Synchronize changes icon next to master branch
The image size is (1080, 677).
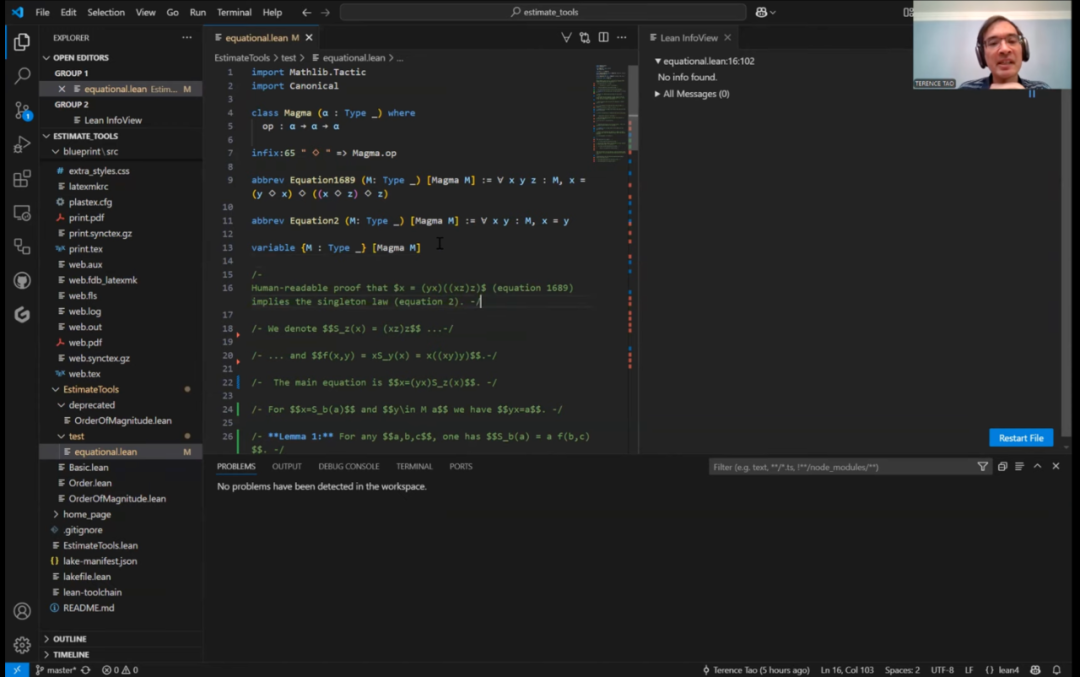pos(85,669)
